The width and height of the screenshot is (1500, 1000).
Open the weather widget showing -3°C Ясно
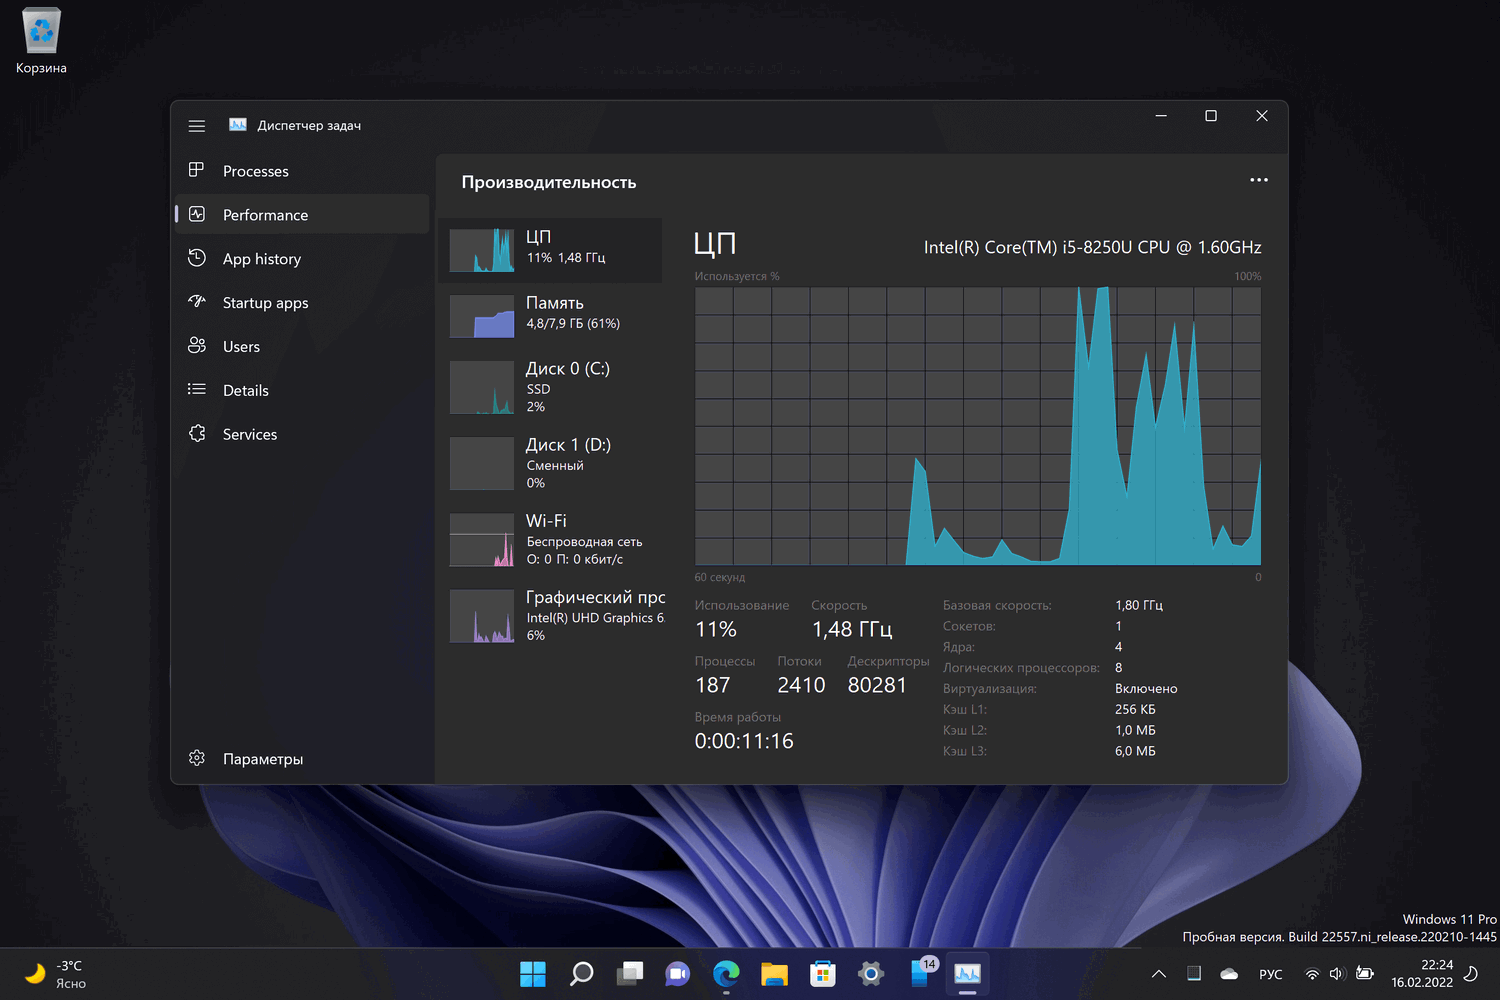point(56,974)
